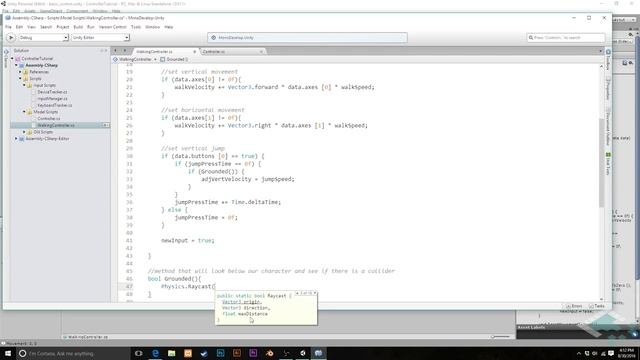Open WalkingController class breadcrumb dropdown
640x360 pixels.
pyautogui.click(x=135, y=60)
